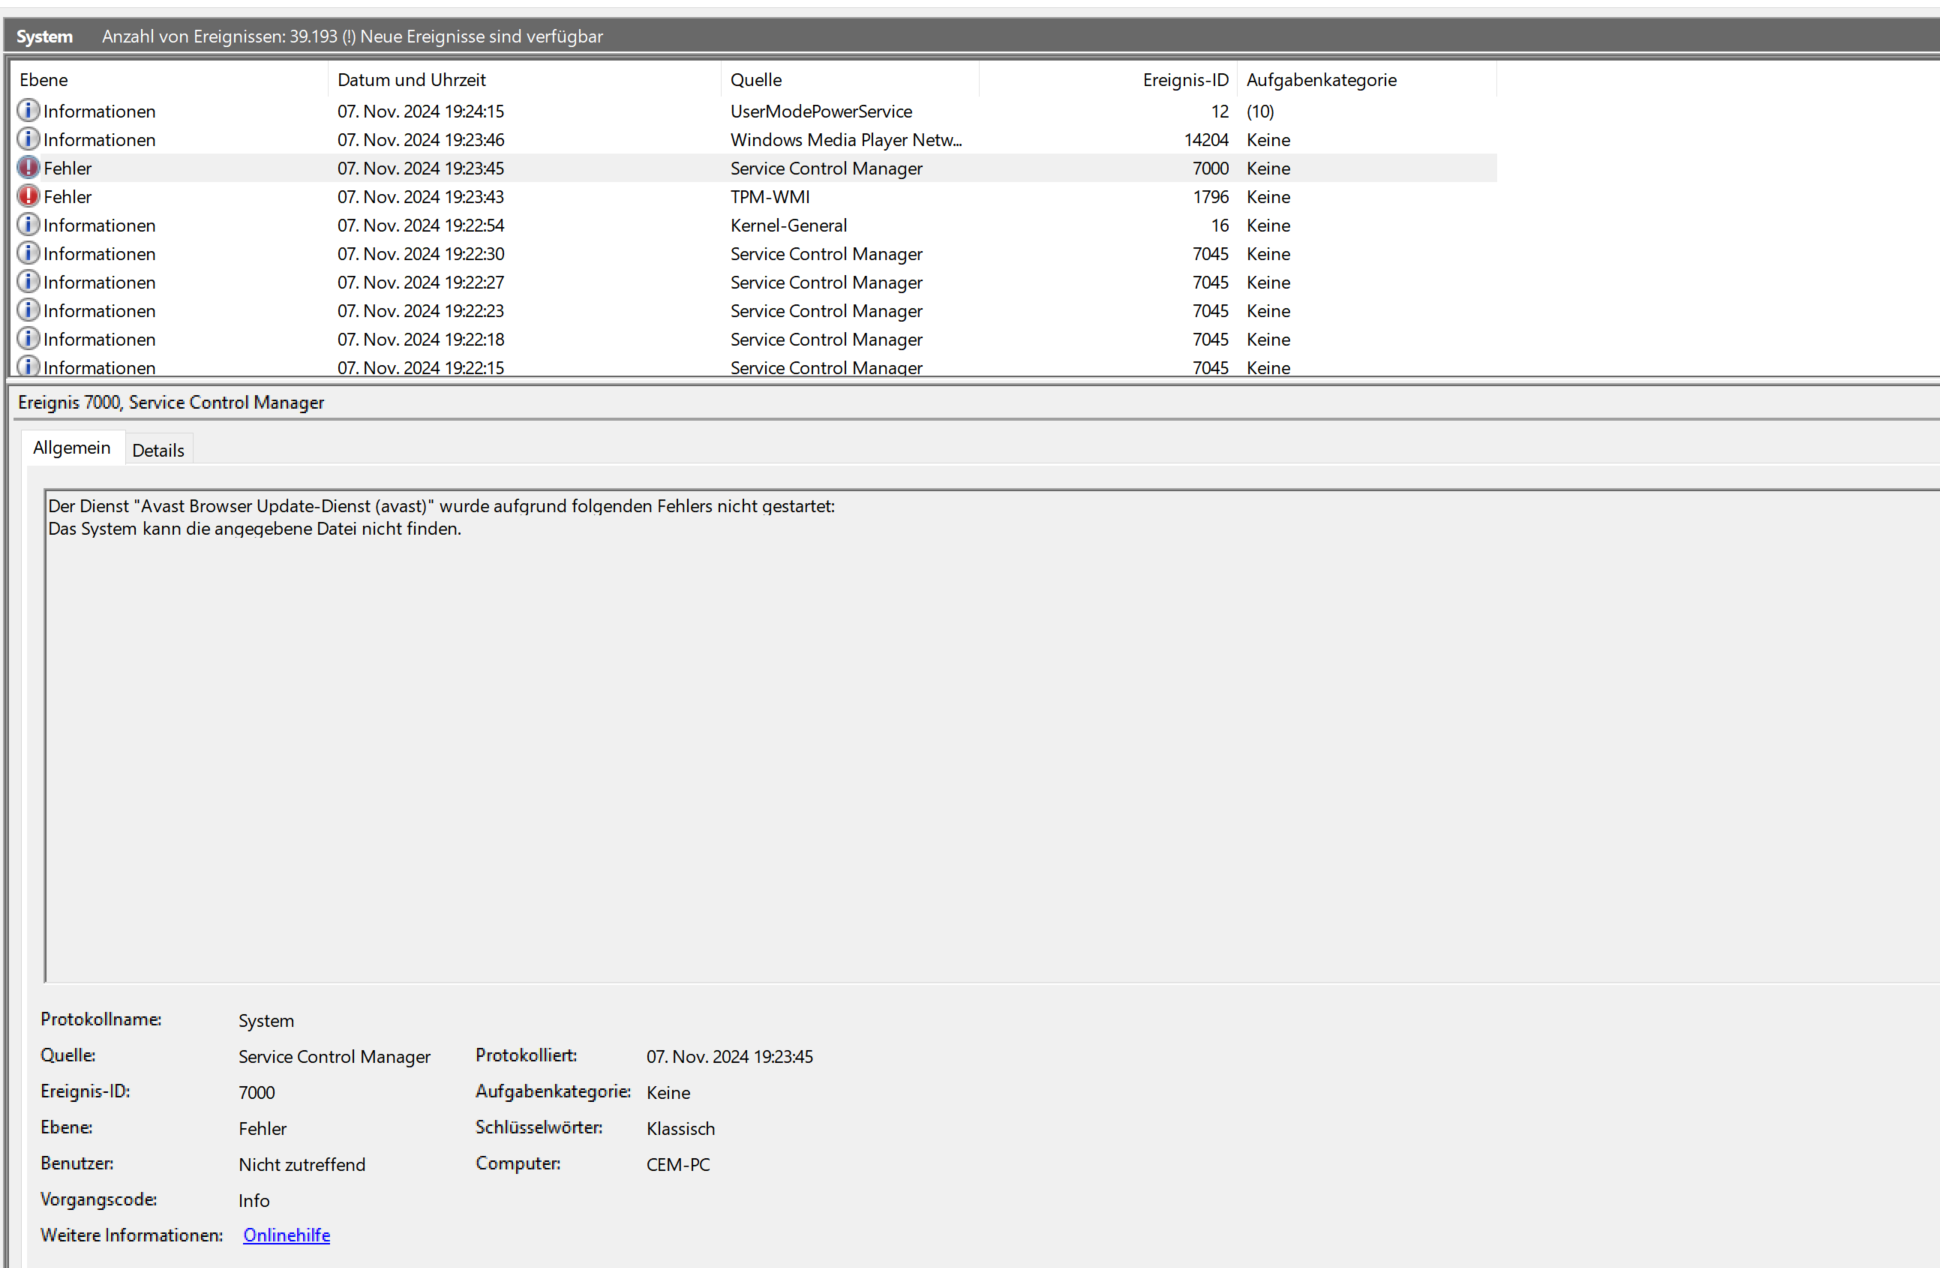Sort by Ereignis-ID column header

pyautogui.click(x=1185, y=80)
